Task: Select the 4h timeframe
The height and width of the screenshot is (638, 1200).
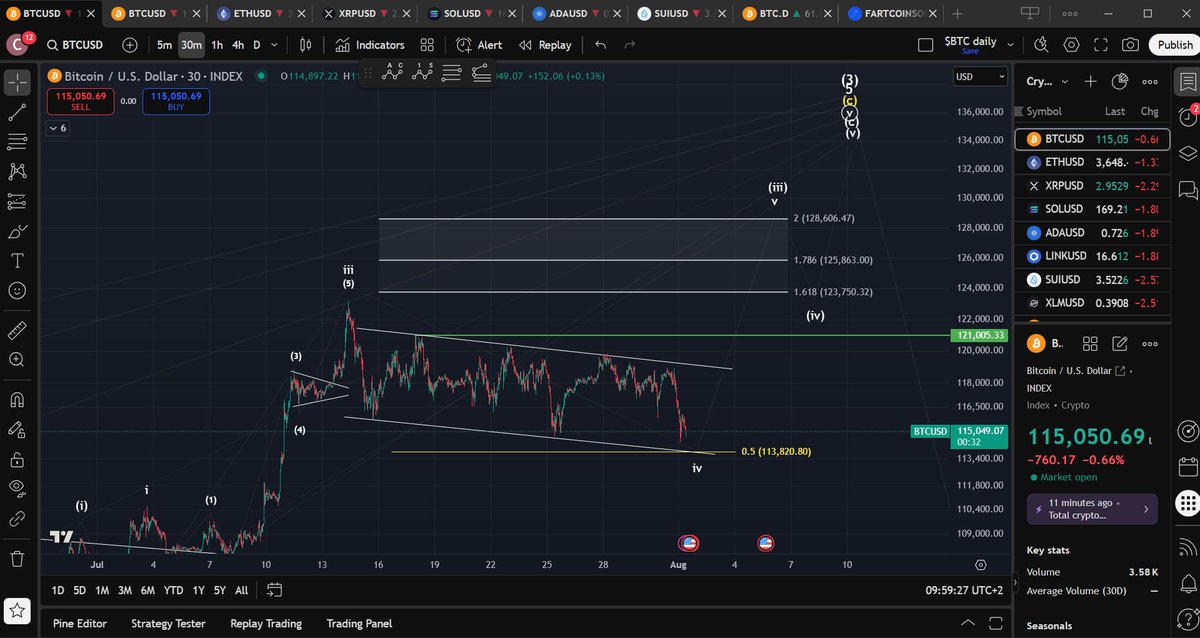Action: tap(238, 45)
